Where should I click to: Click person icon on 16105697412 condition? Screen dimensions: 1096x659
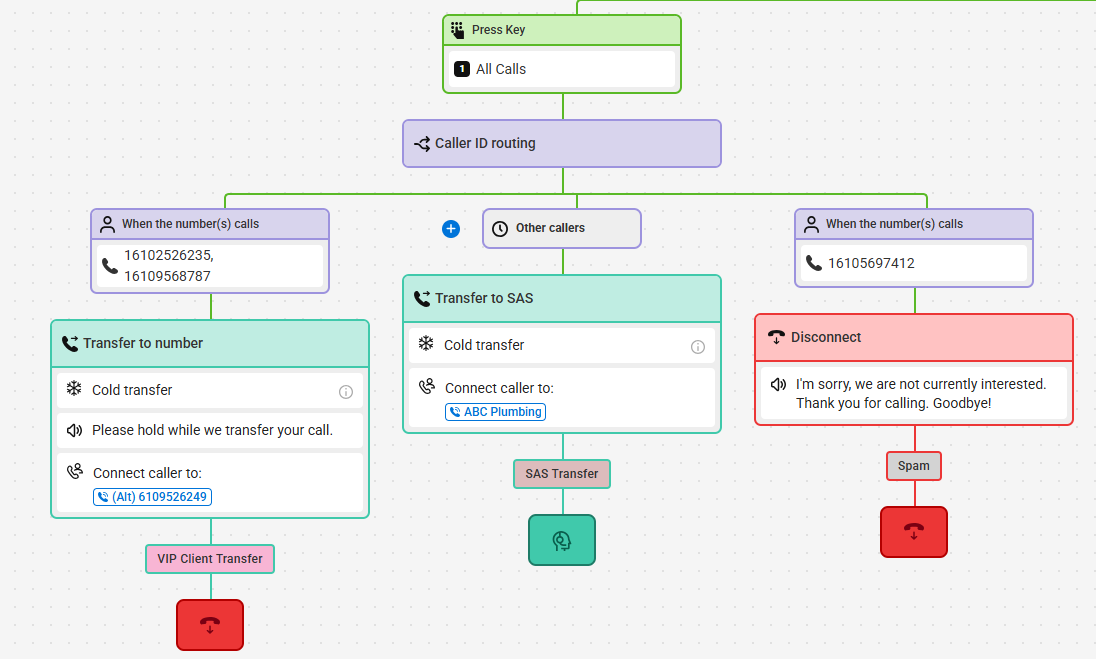pyautogui.click(x=811, y=224)
